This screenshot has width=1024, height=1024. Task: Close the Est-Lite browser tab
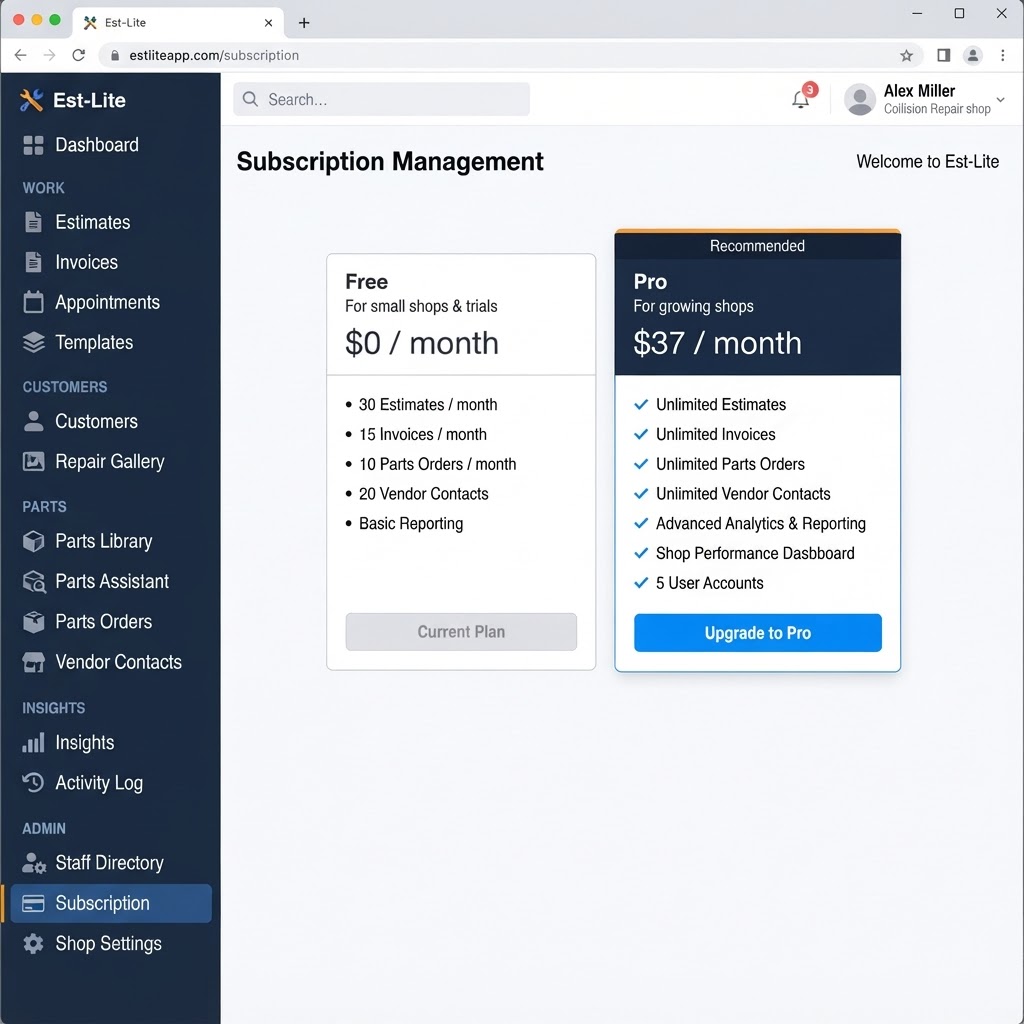268,23
